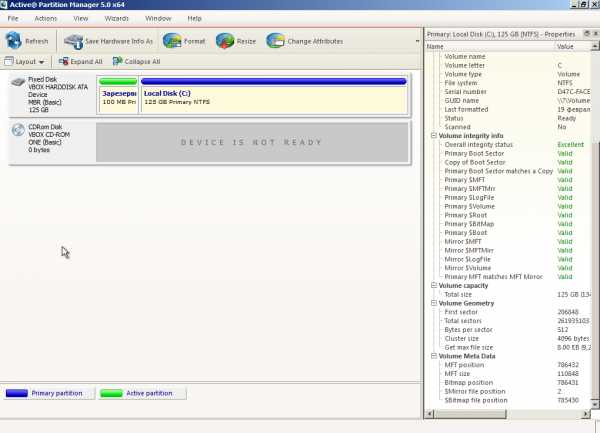Click the green Active partition legend swatch
Viewport: 600px width, 433px height.
pos(111,393)
